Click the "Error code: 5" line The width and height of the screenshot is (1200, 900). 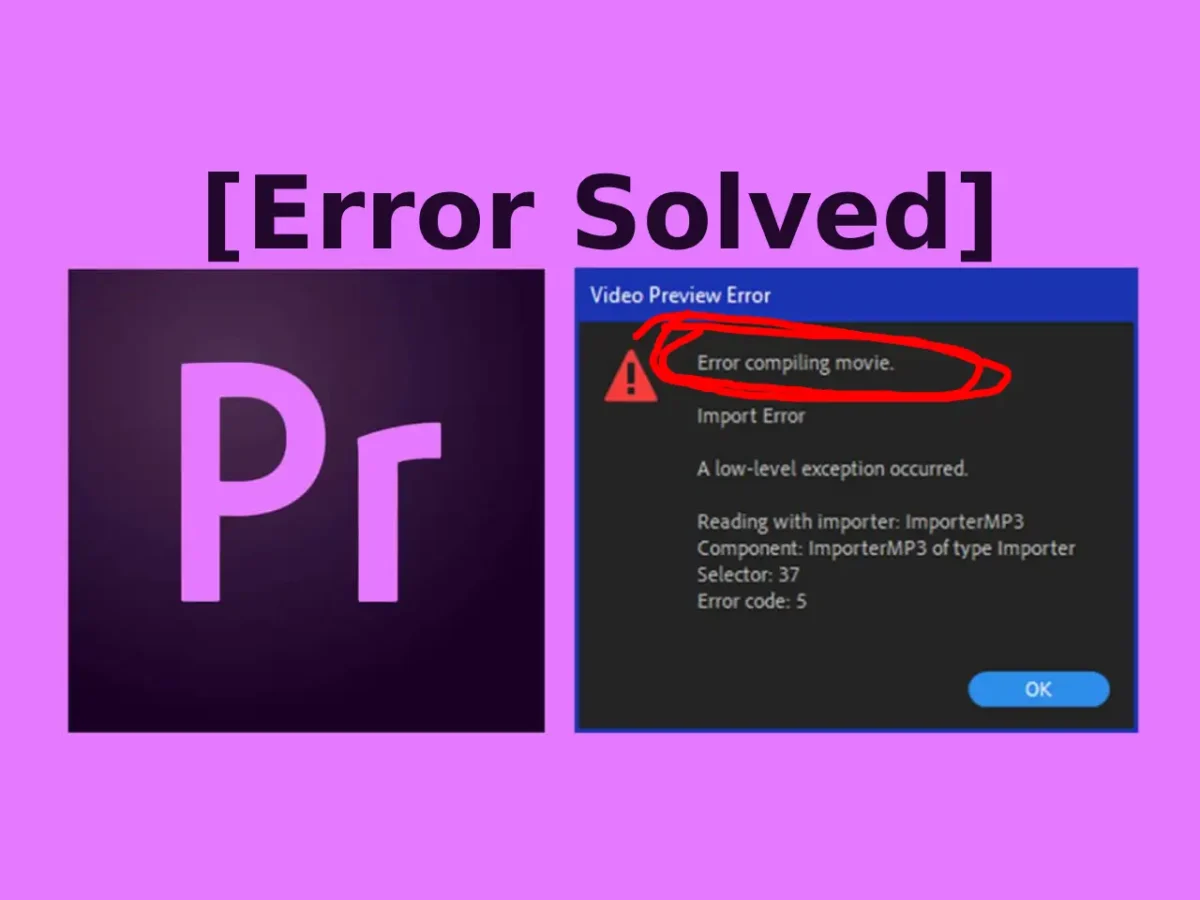[x=752, y=601]
